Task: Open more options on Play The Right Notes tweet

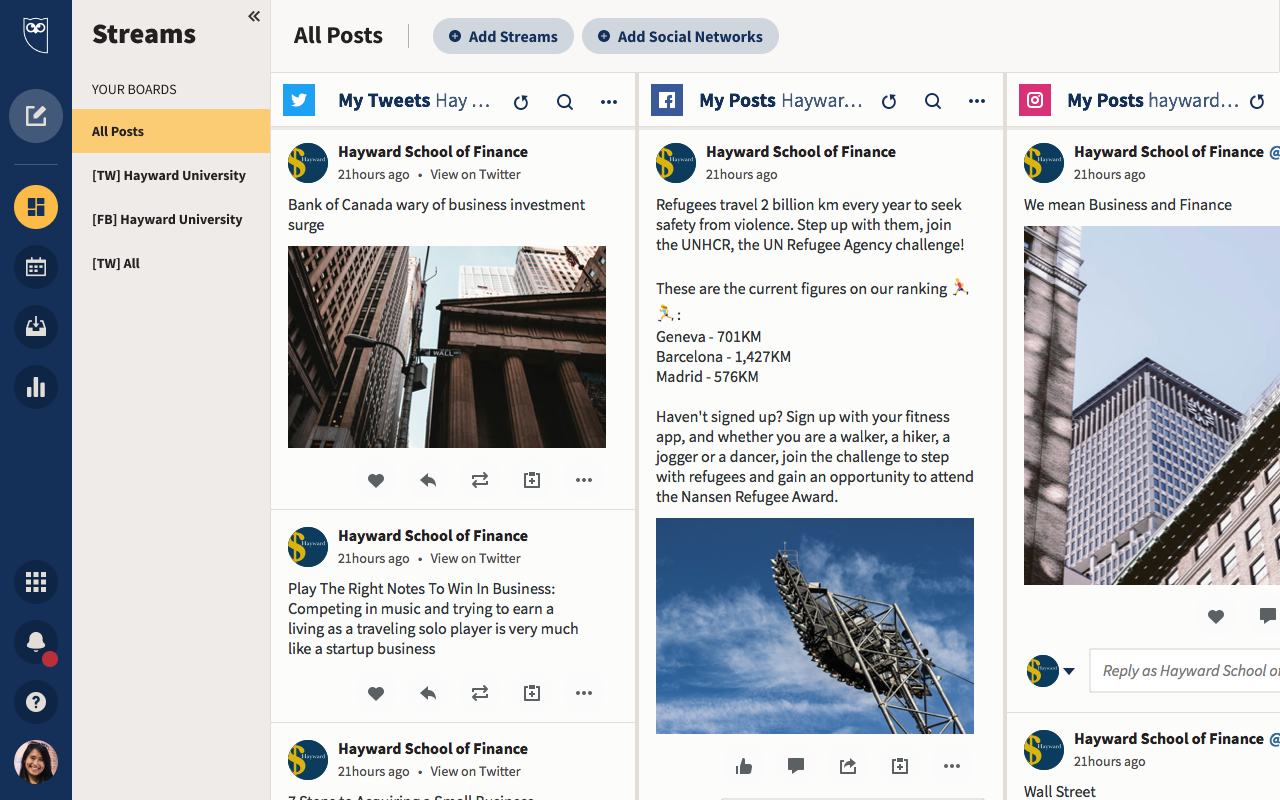Action: click(584, 693)
